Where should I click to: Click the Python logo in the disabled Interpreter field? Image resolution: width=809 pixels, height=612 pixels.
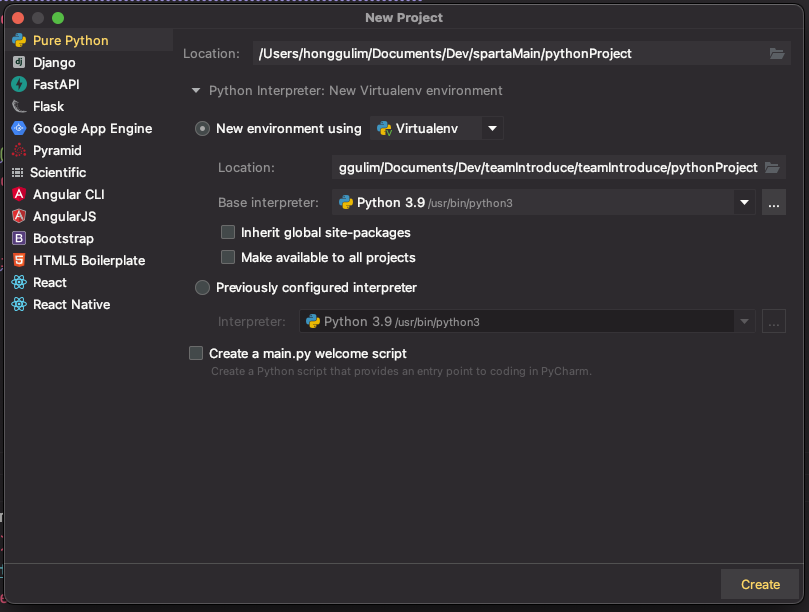313,321
